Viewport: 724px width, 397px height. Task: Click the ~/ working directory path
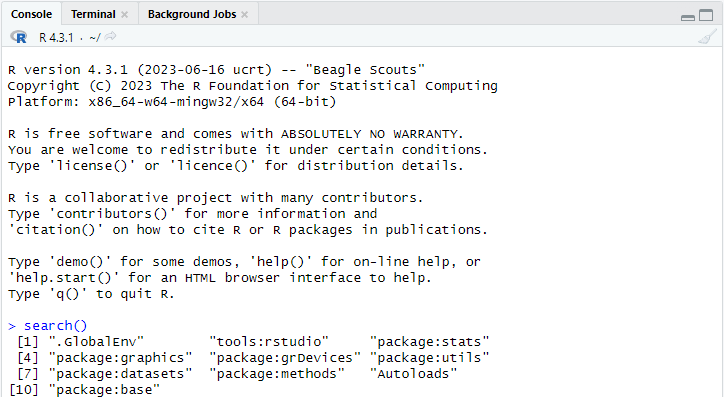(95, 37)
